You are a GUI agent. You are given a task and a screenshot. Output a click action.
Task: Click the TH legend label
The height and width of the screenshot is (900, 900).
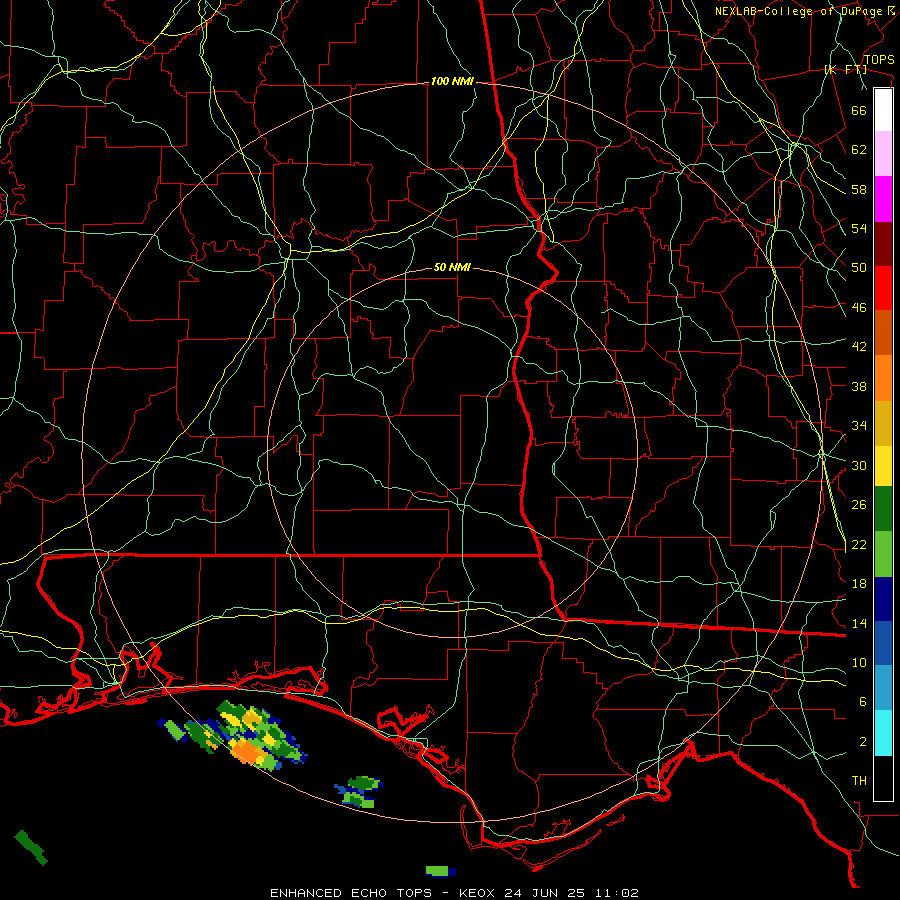[x=859, y=781]
